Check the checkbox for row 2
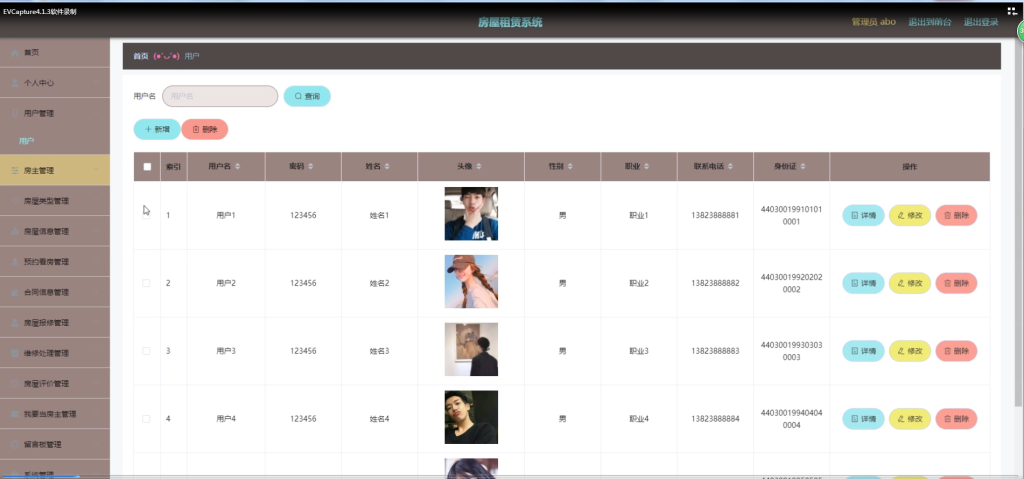This screenshot has height=479, width=1024. (147, 283)
